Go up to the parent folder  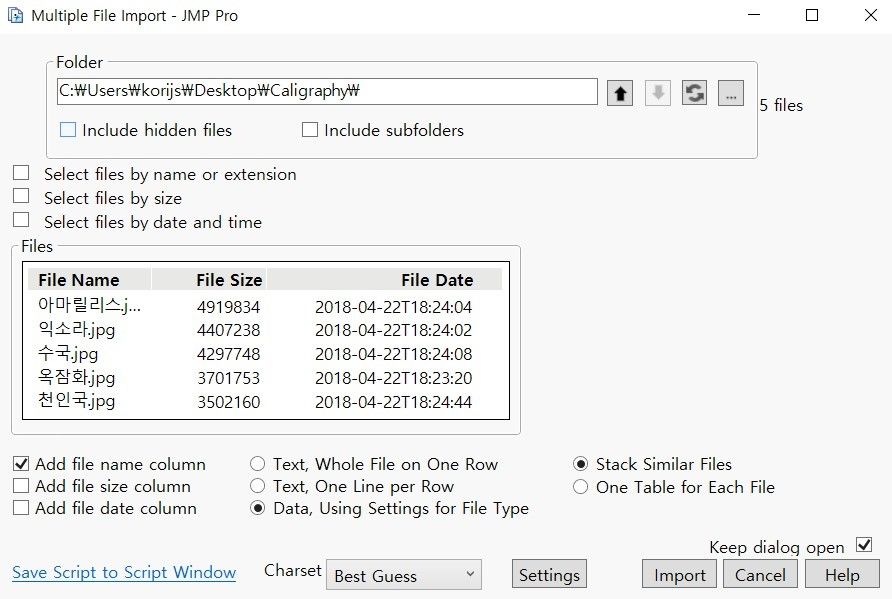coord(620,93)
